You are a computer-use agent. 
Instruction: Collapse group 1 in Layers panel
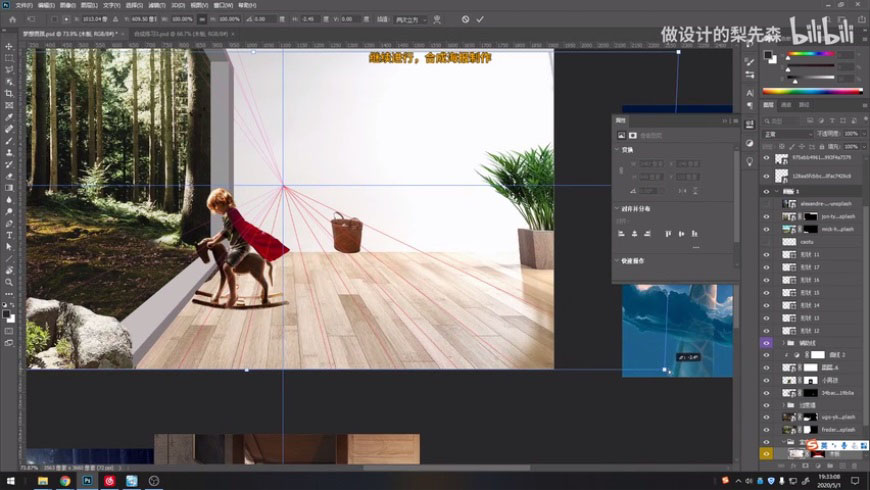777,191
